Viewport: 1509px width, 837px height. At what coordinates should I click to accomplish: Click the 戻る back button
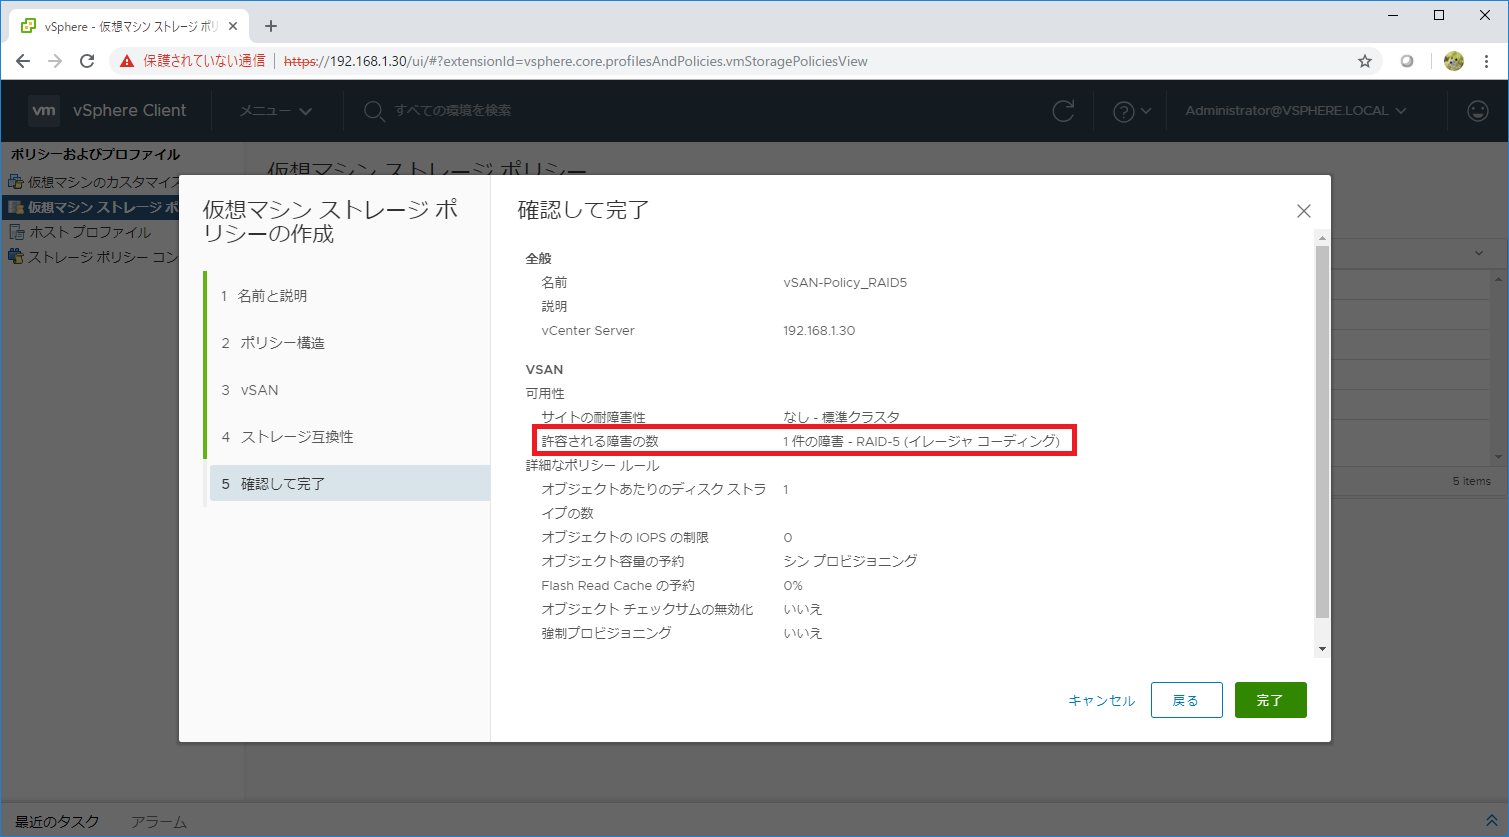point(1186,700)
